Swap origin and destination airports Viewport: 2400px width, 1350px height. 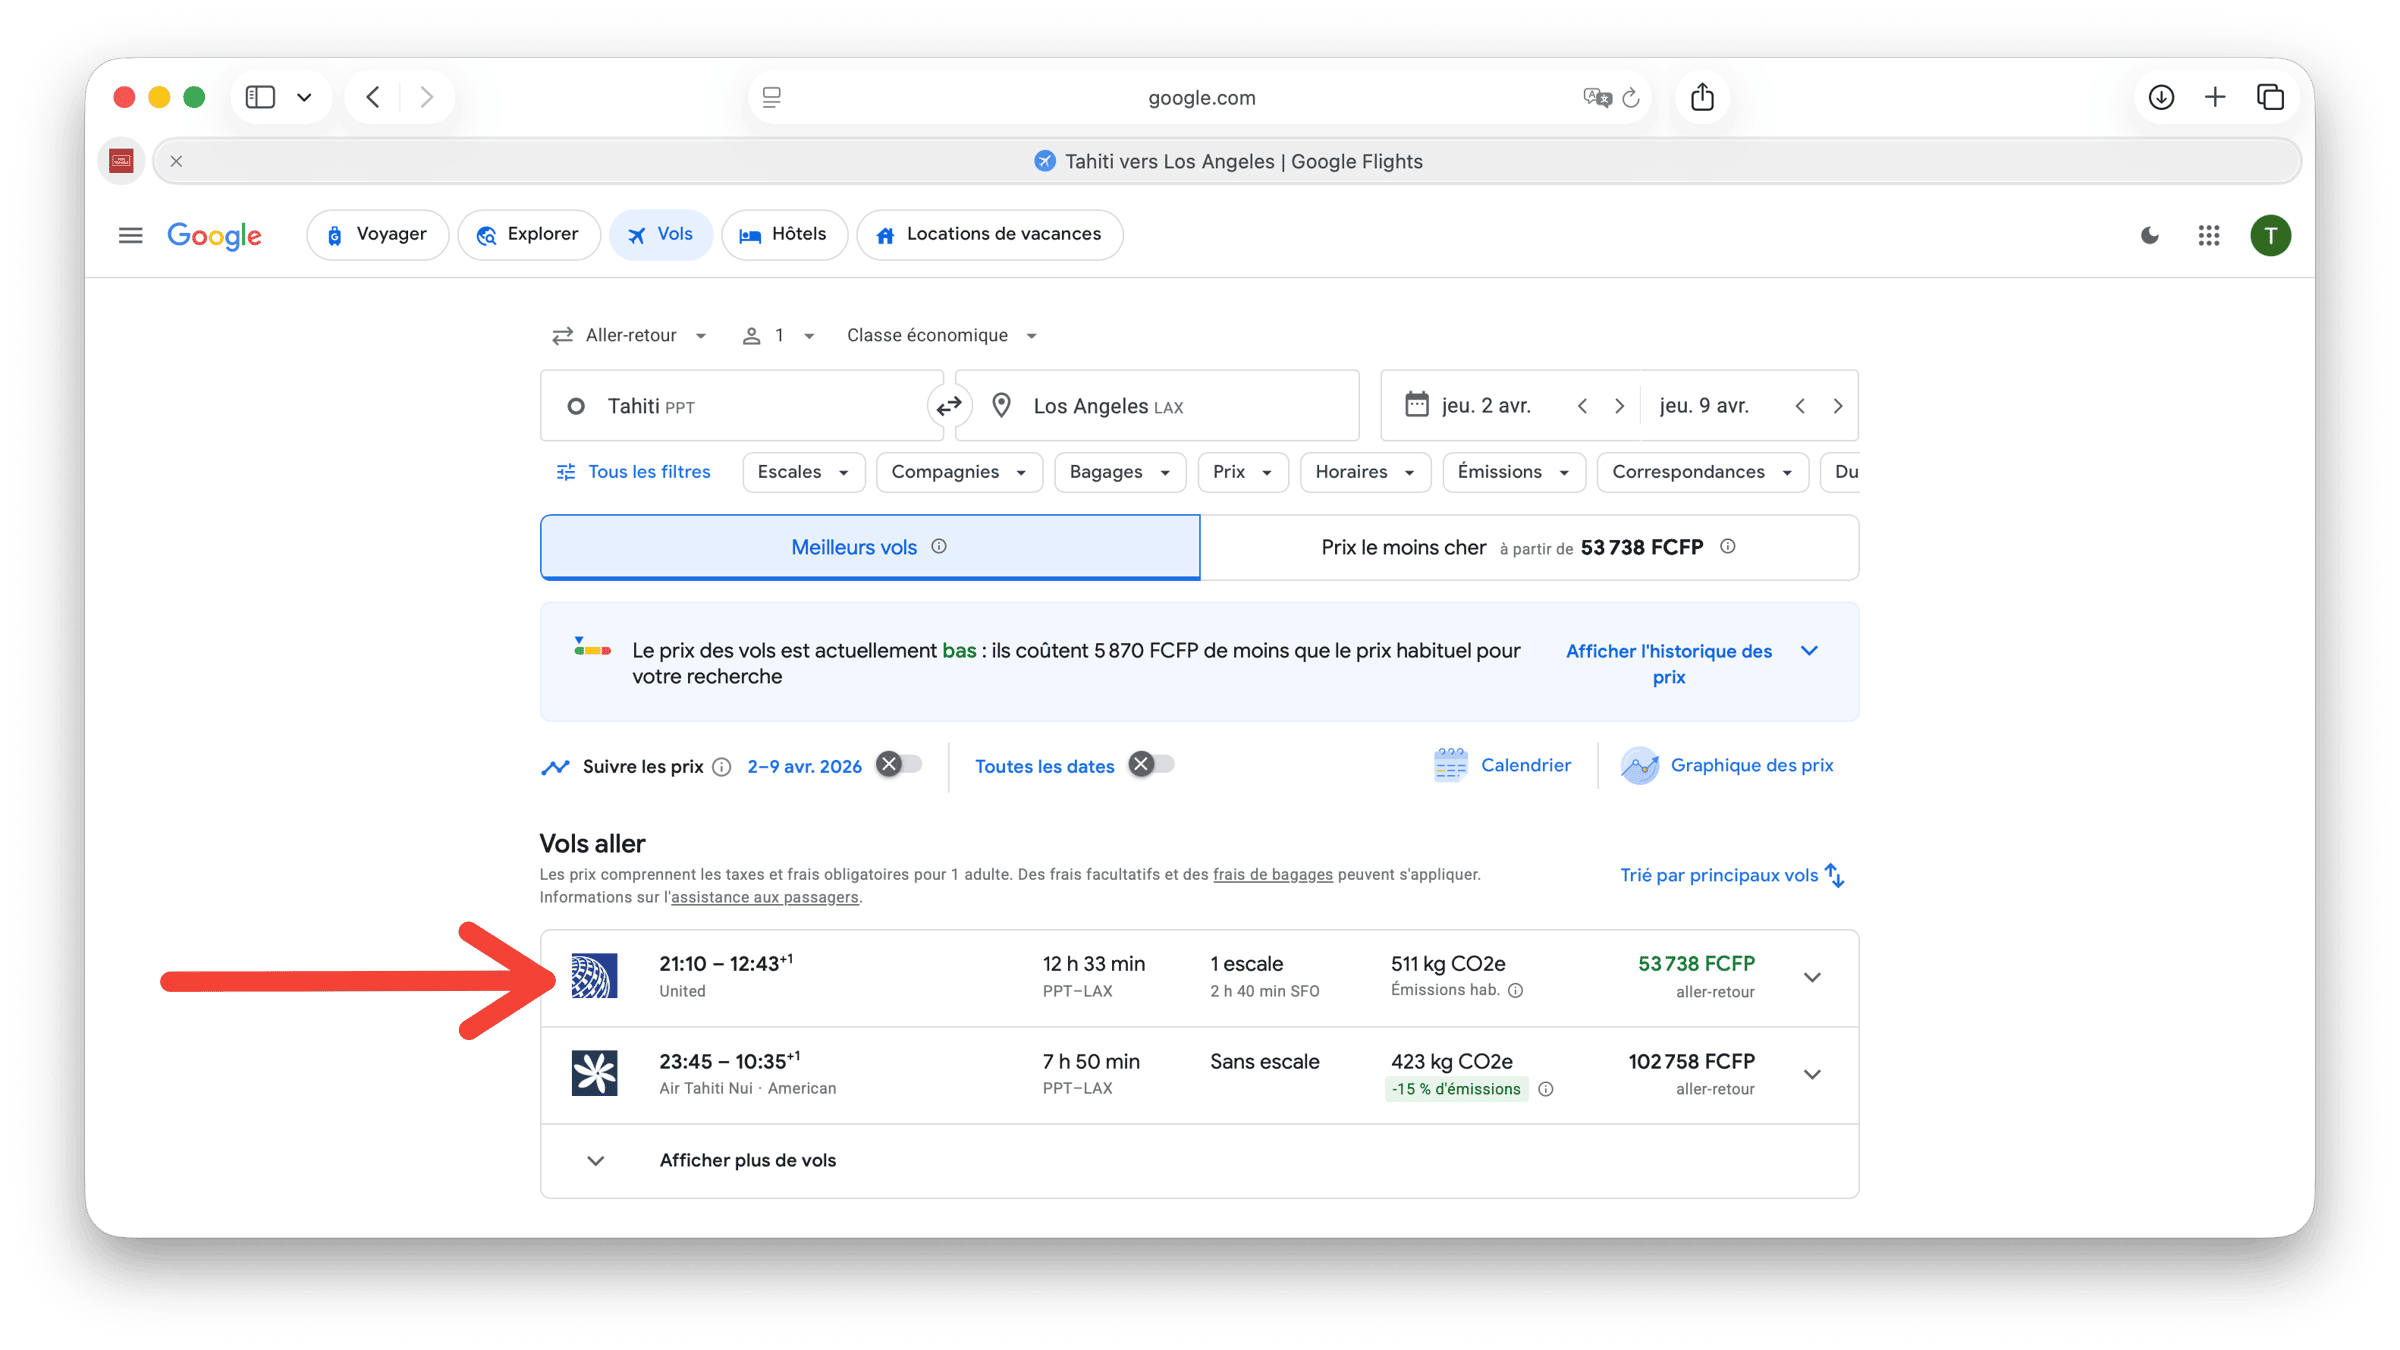[948, 406]
